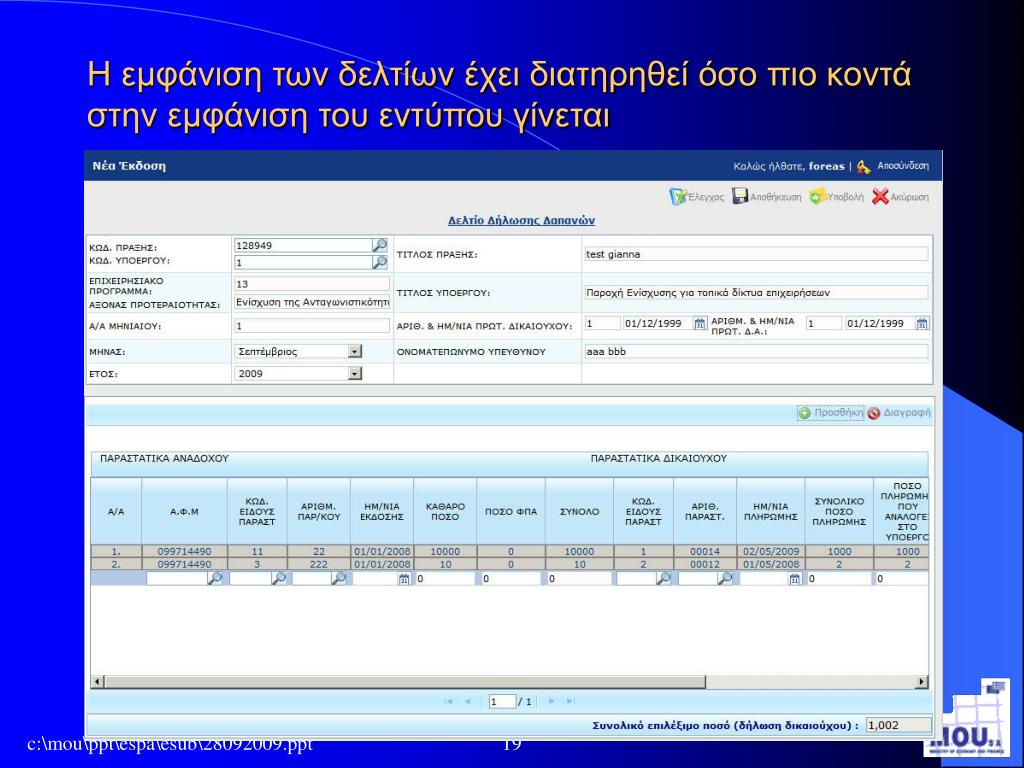Screen dimensions: 1024x768
Task: Go to next page of table
Action: (x=551, y=701)
